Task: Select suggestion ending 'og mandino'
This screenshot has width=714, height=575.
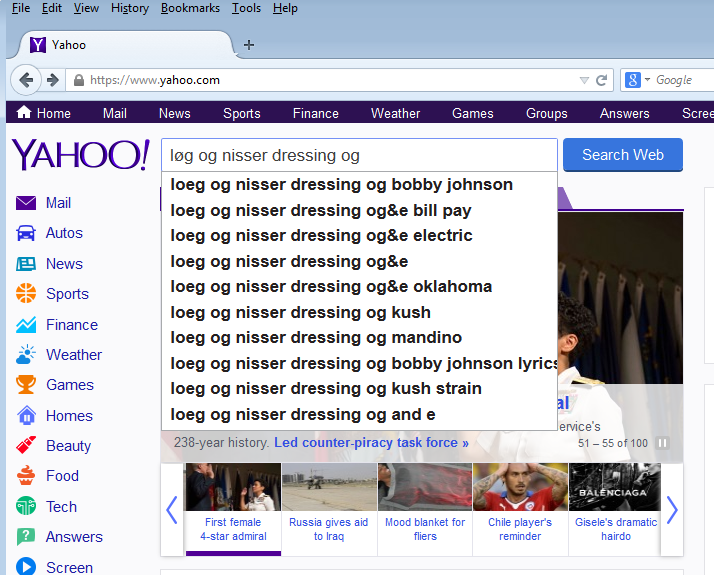Action: click(x=359, y=337)
